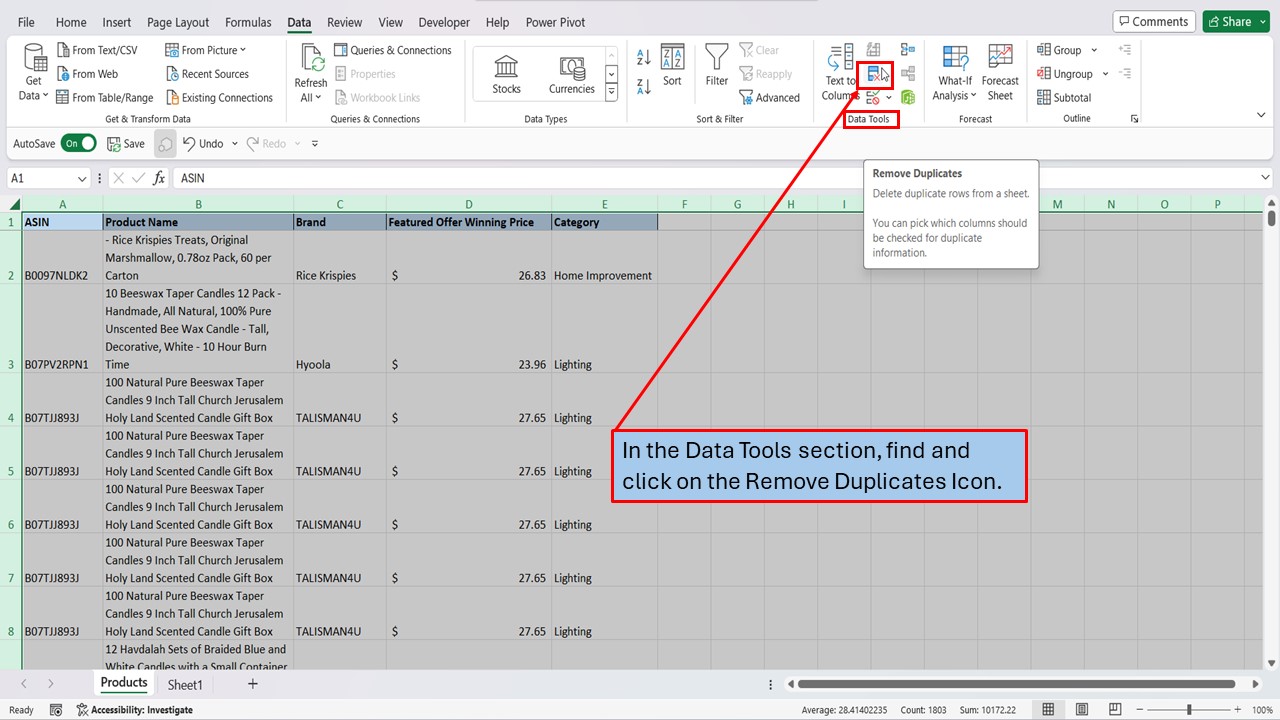Switch to the Sheet1 tab

coord(185,684)
